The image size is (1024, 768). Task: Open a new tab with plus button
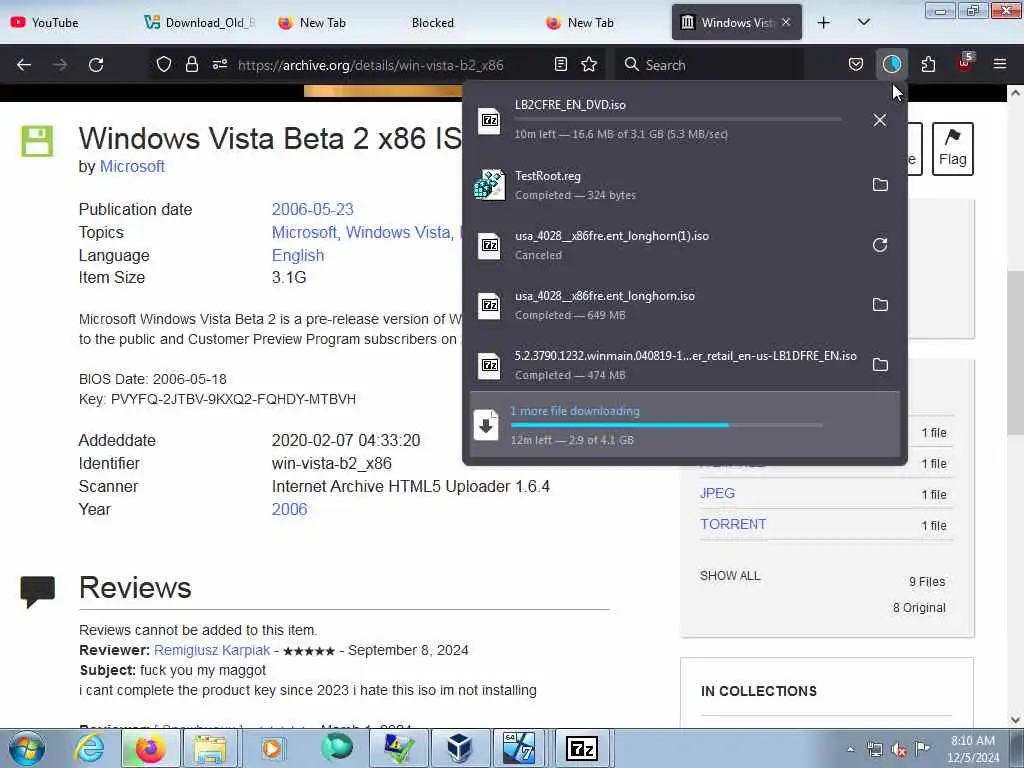[824, 23]
